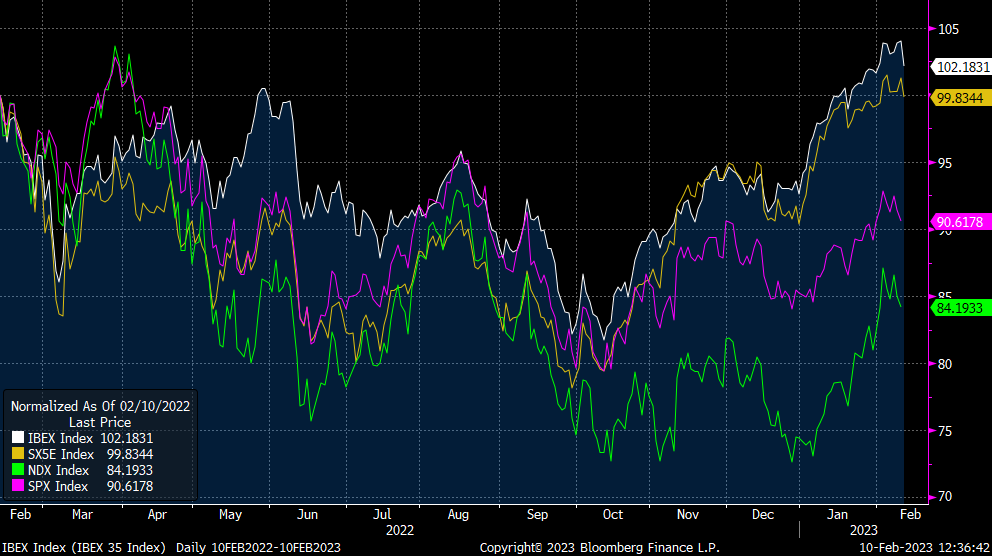Click the yellow 99.8344 price tag on axis

pyautogui.click(x=960, y=98)
